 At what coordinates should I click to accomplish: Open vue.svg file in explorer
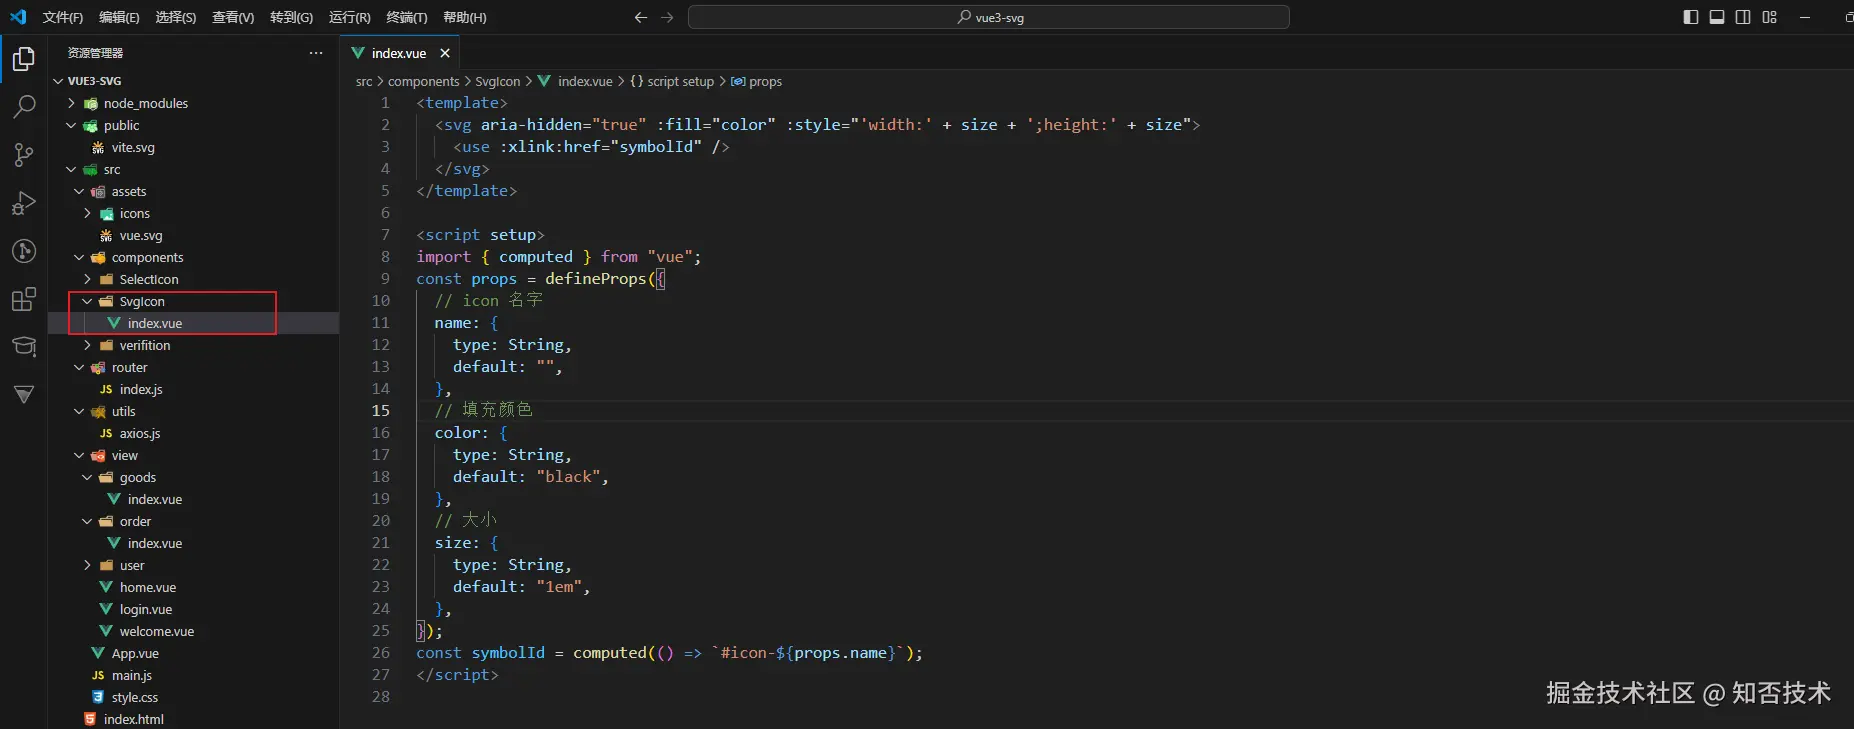point(194,235)
